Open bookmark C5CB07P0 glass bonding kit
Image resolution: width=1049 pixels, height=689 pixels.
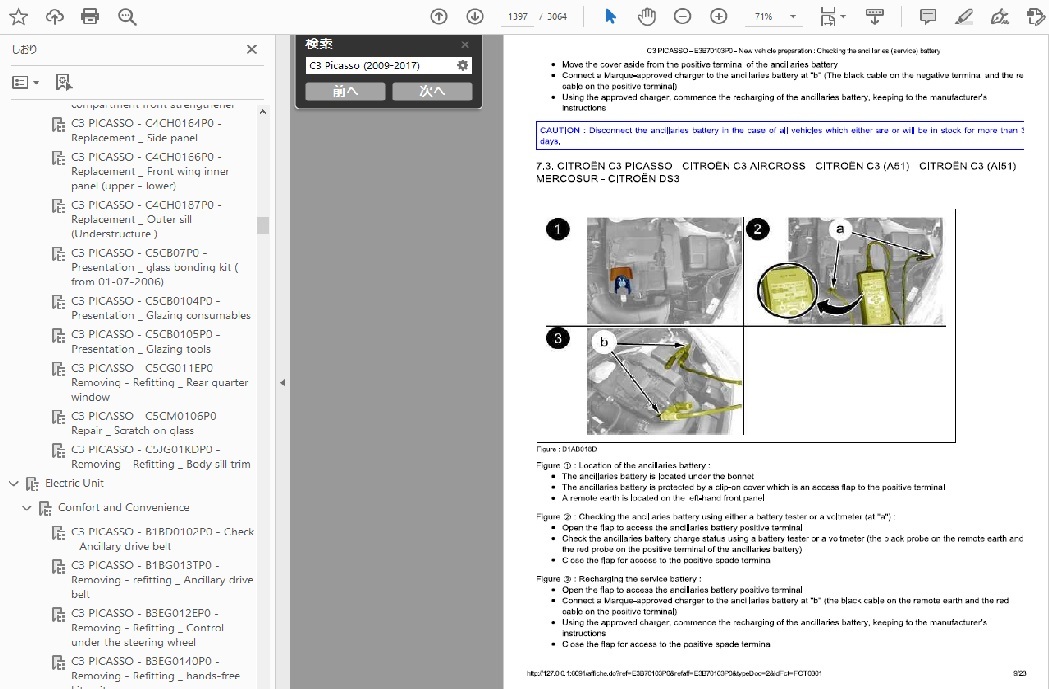[155, 267]
